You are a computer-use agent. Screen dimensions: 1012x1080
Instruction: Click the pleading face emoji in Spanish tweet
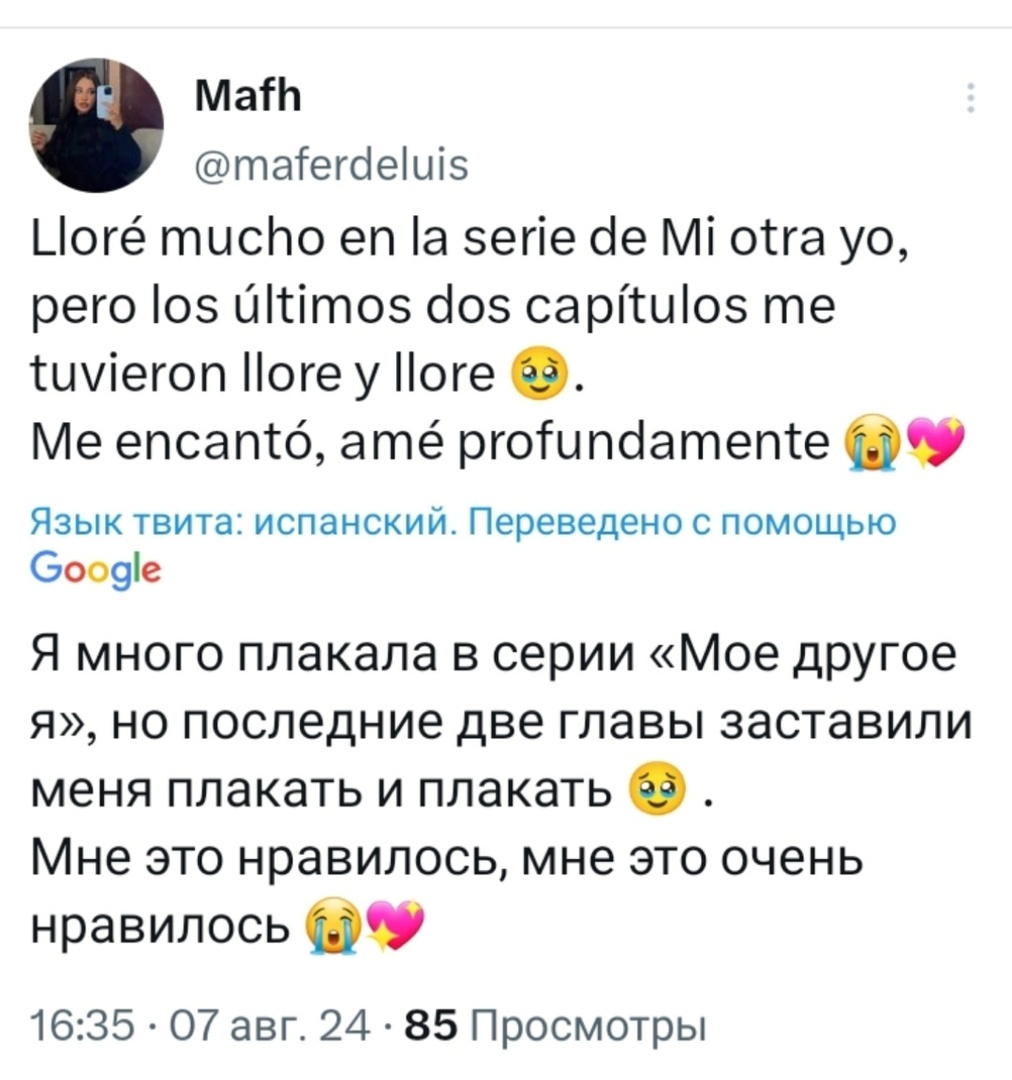pos(531,376)
